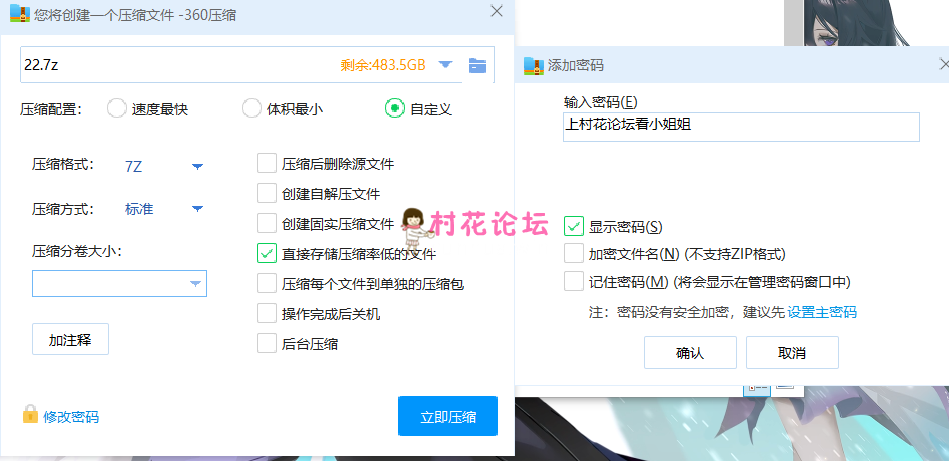Image resolution: width=949 pixels, height=461 pixels.
Task: Click the 立即压缩 button
Action: 448,416
